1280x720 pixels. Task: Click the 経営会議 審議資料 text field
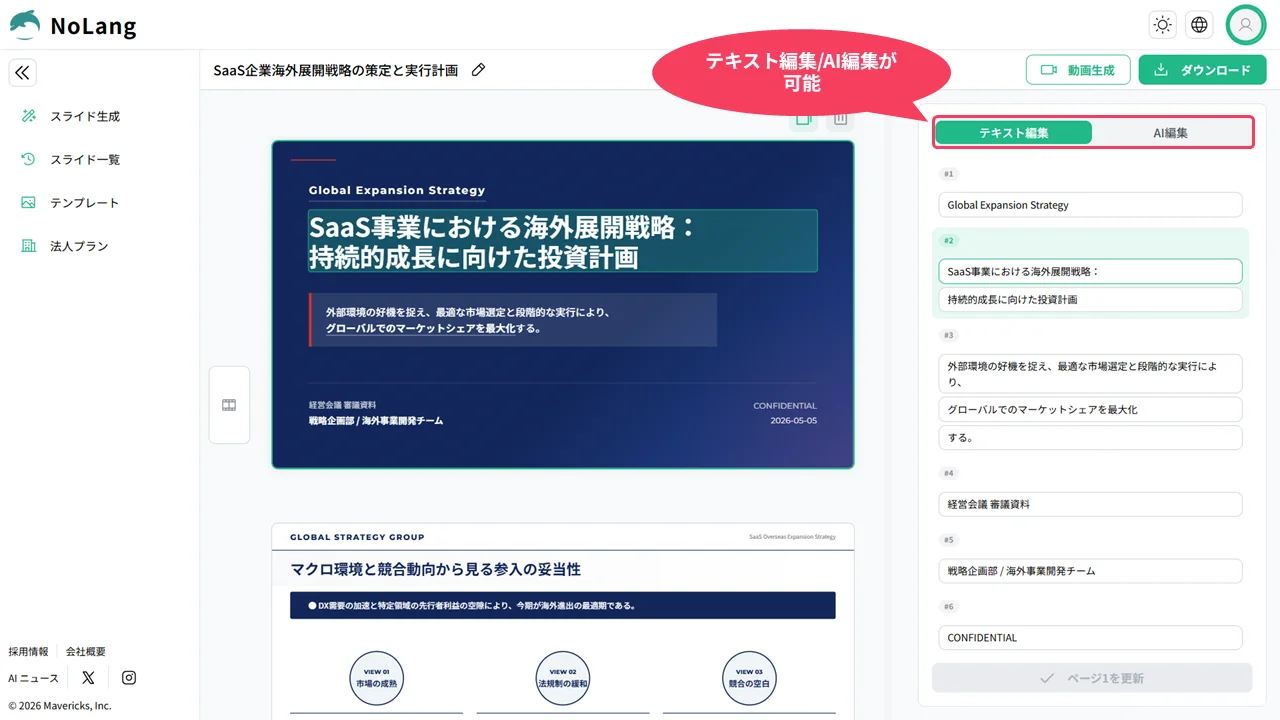tap(1090, 504)
